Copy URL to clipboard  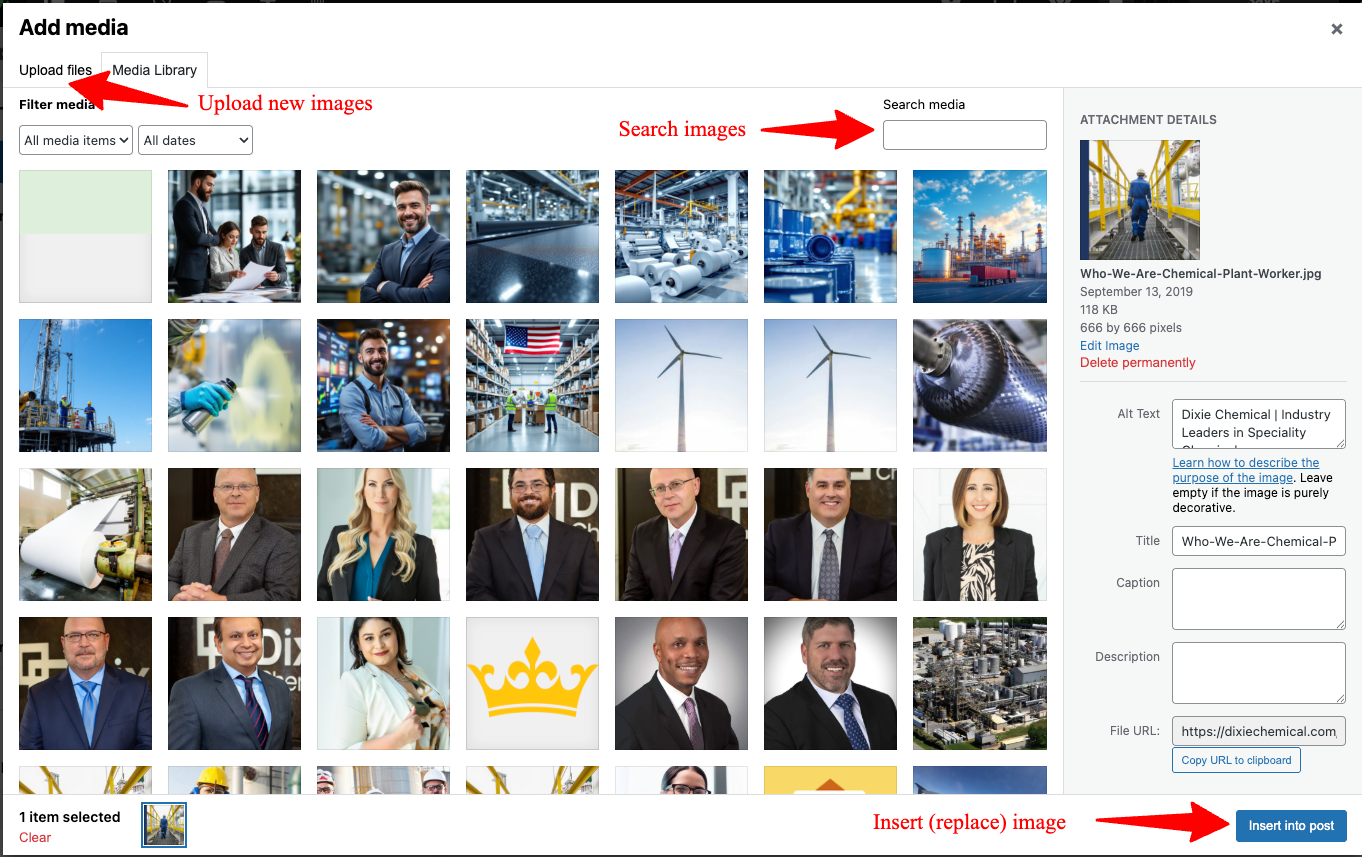pyautogui.click(x=1236, y=760)
